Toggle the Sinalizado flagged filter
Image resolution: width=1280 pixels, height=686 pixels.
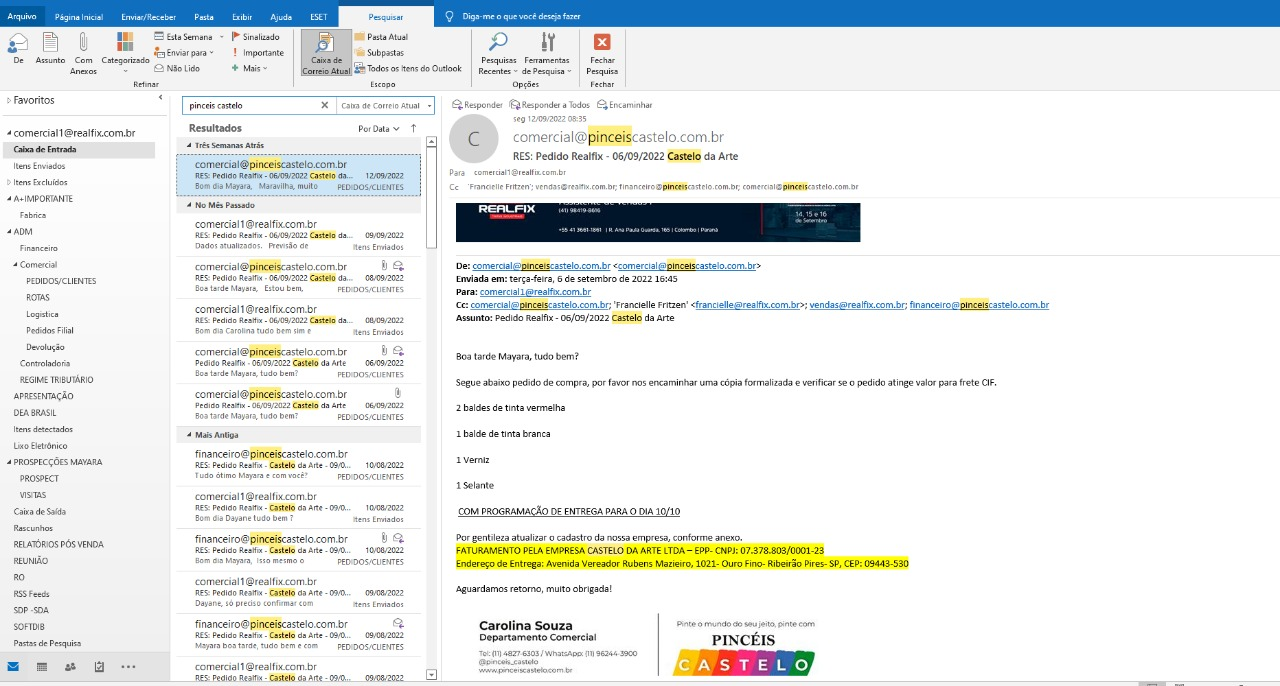pyautogui.click(x=255, y=37)
